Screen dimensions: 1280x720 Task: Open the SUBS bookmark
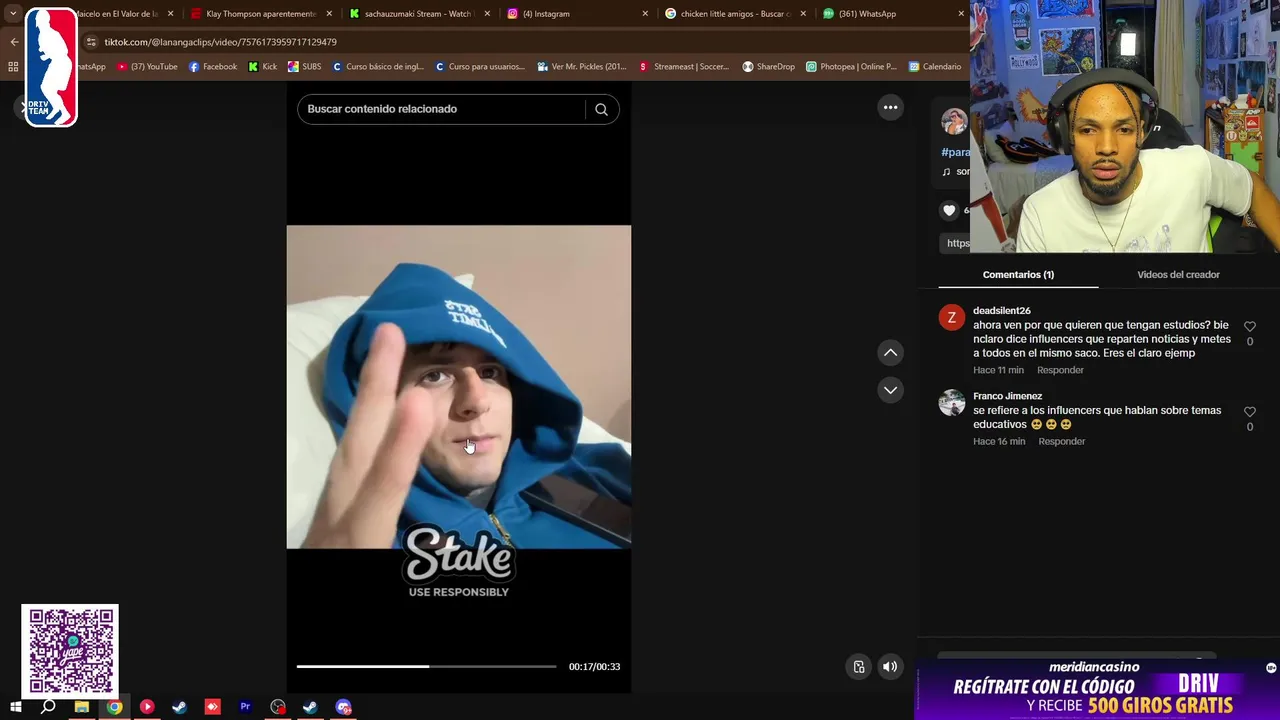[304, 67]
